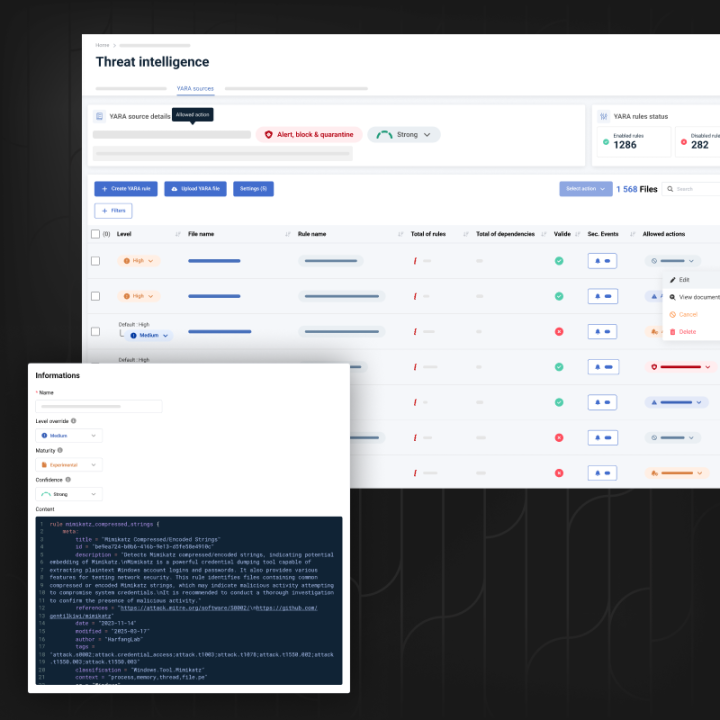Screen dimensions: 720x720
Task: Click the YARA rules status panel icon
Action: coord(604,116)
